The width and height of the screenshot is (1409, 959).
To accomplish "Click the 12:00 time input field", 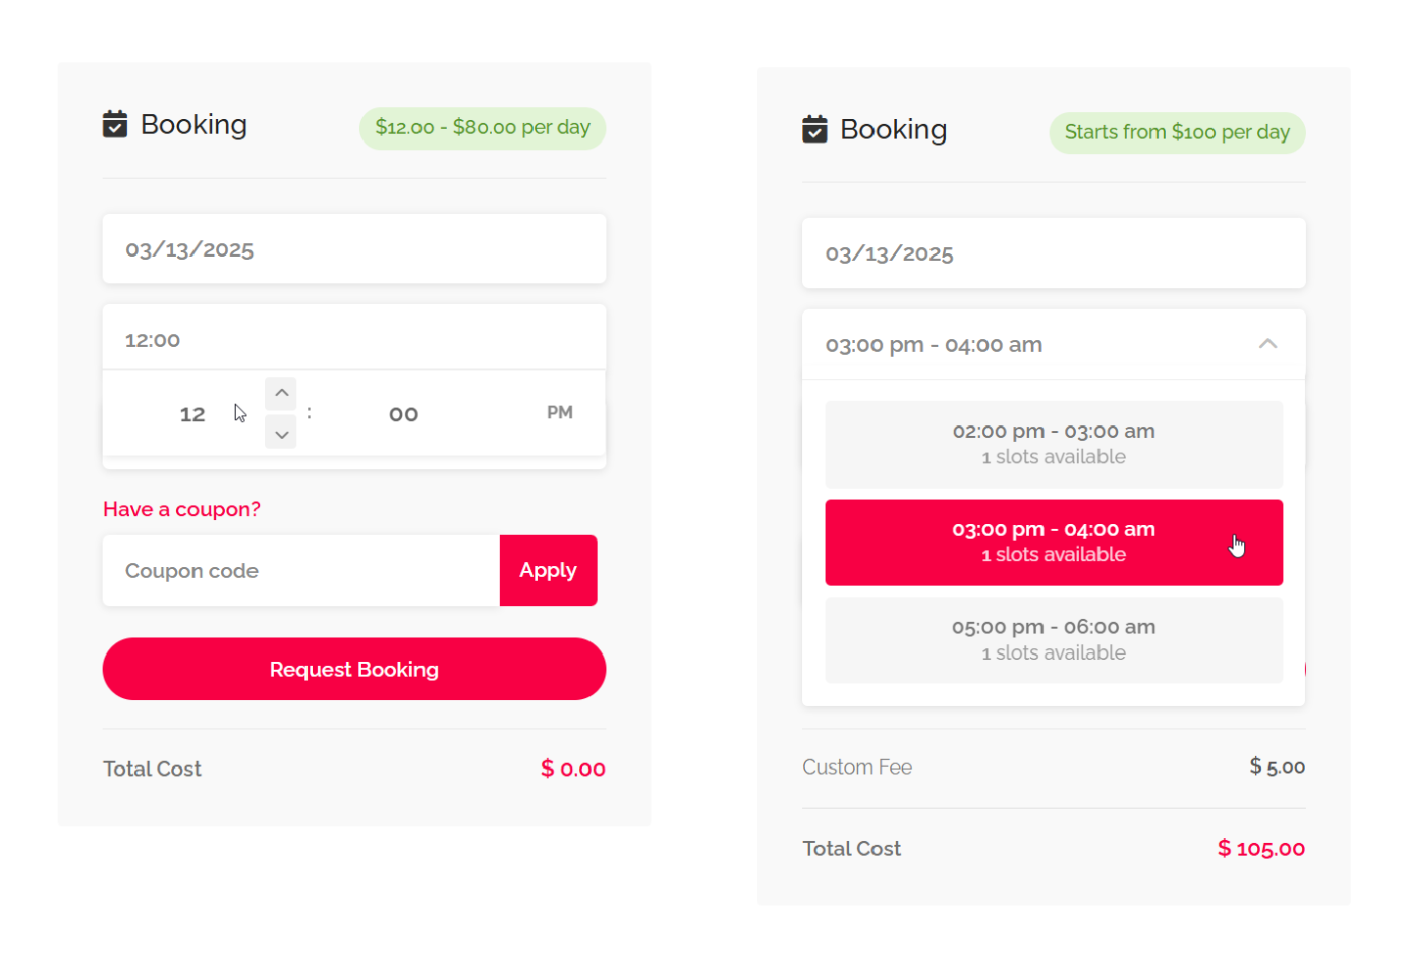I will coord(354,340).
